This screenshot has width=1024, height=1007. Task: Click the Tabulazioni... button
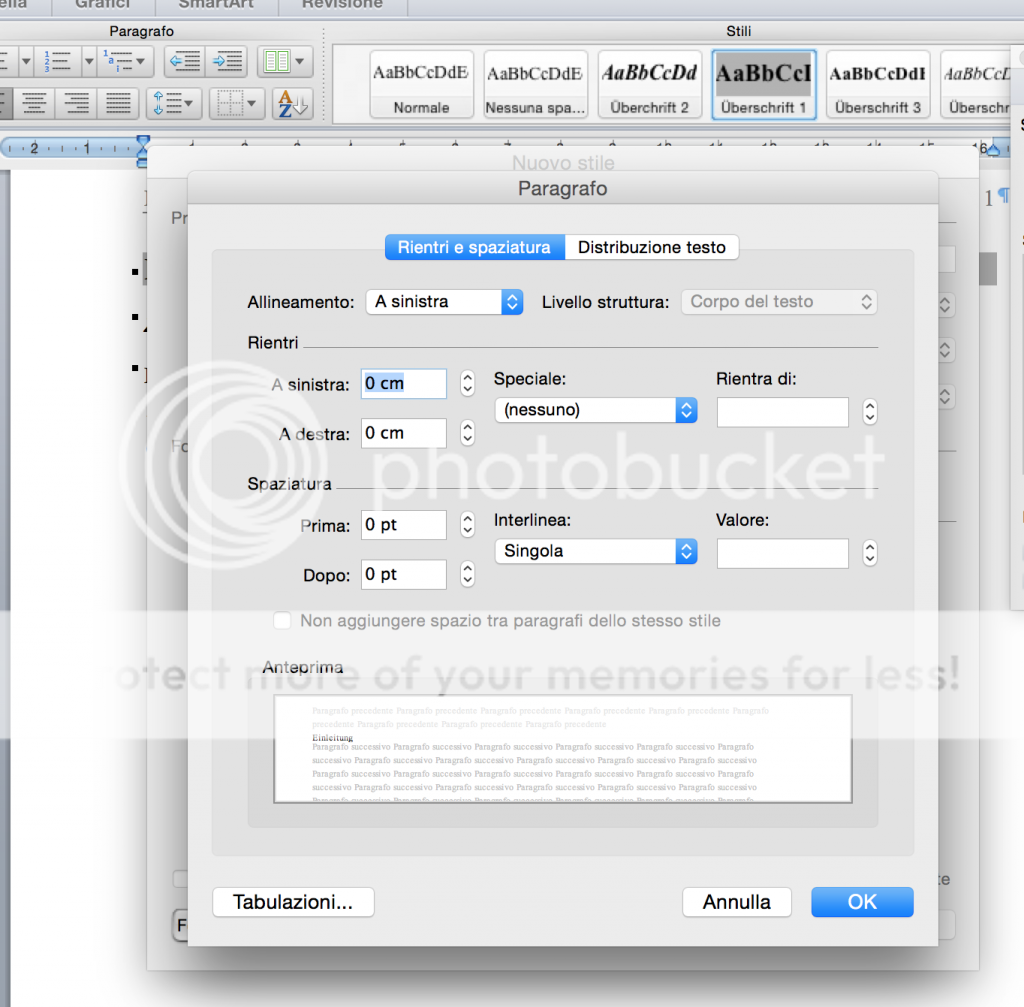[293, 902]
